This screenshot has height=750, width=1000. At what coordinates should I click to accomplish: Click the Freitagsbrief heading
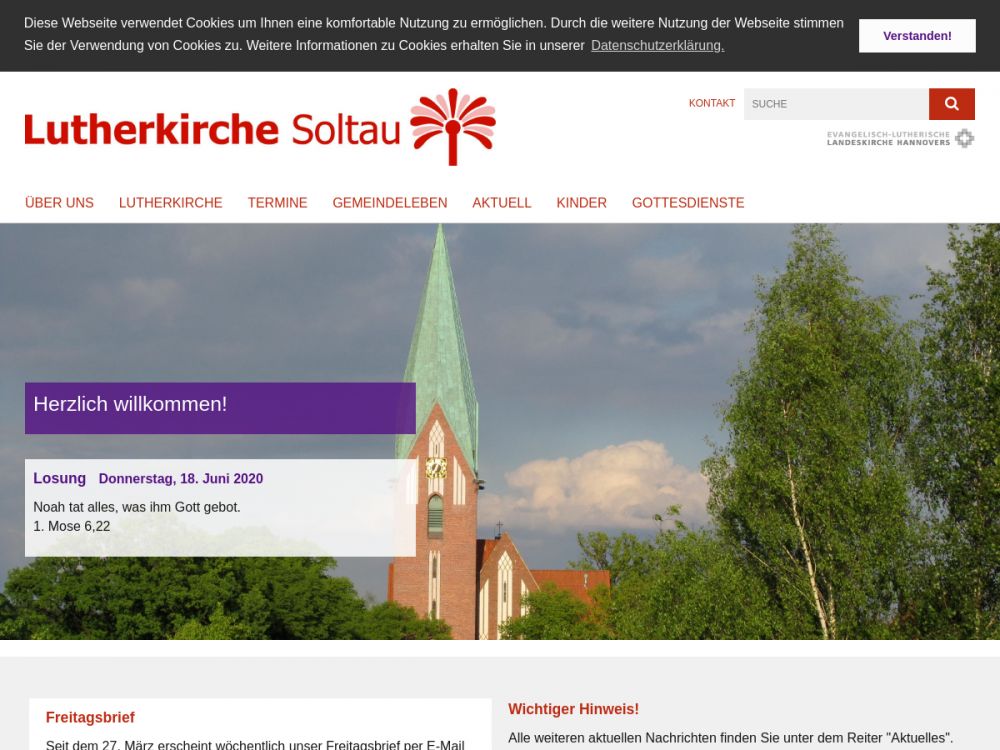90,718
